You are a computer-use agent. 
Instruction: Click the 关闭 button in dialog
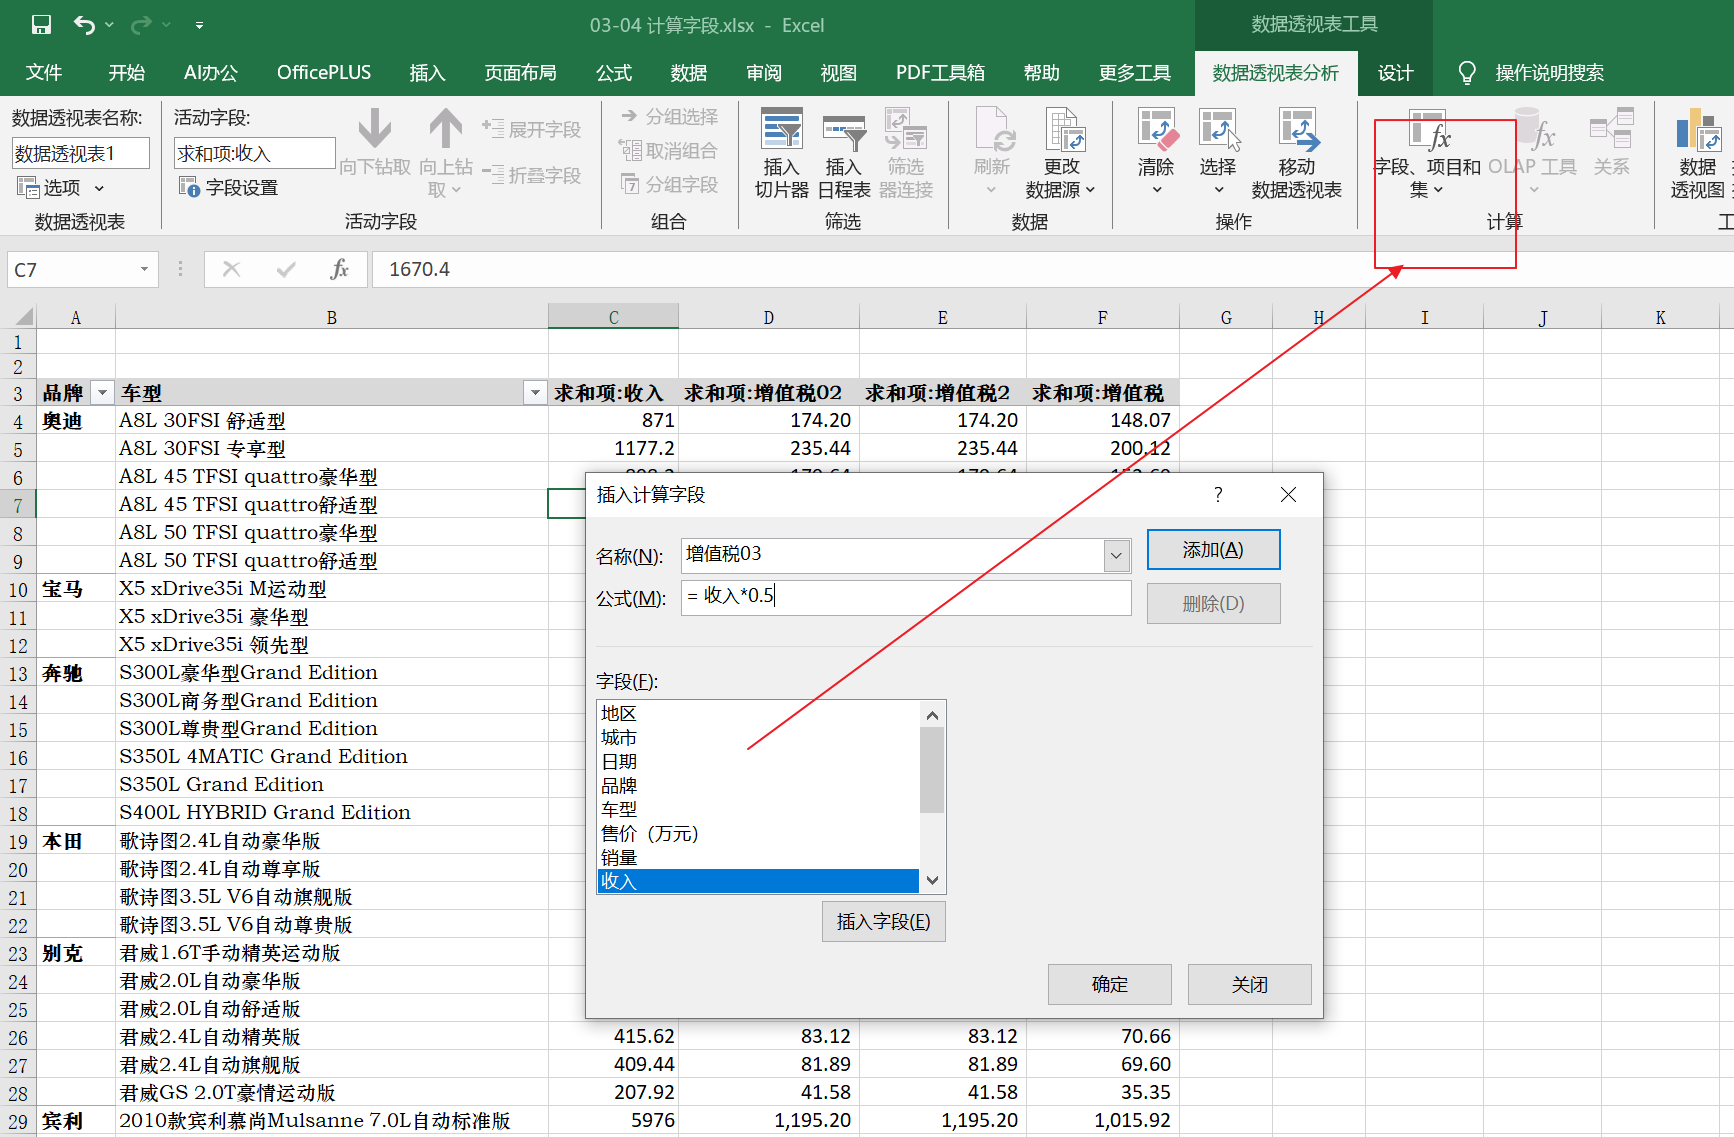click(1249, 984)
